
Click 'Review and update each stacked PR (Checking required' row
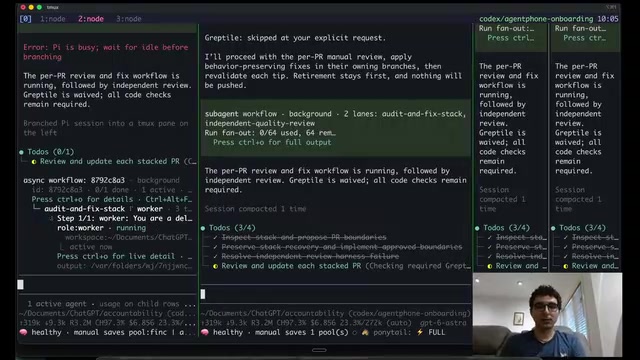(x=346, y=266)
